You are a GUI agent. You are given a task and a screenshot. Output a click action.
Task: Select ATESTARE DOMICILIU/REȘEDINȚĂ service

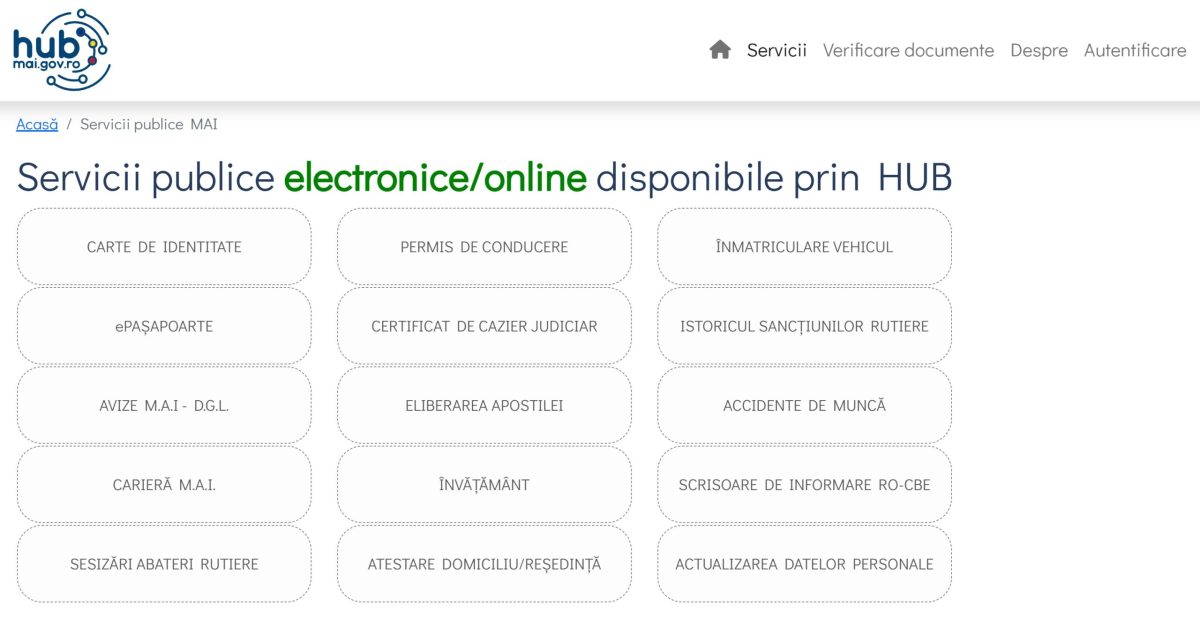click(484, 564)
